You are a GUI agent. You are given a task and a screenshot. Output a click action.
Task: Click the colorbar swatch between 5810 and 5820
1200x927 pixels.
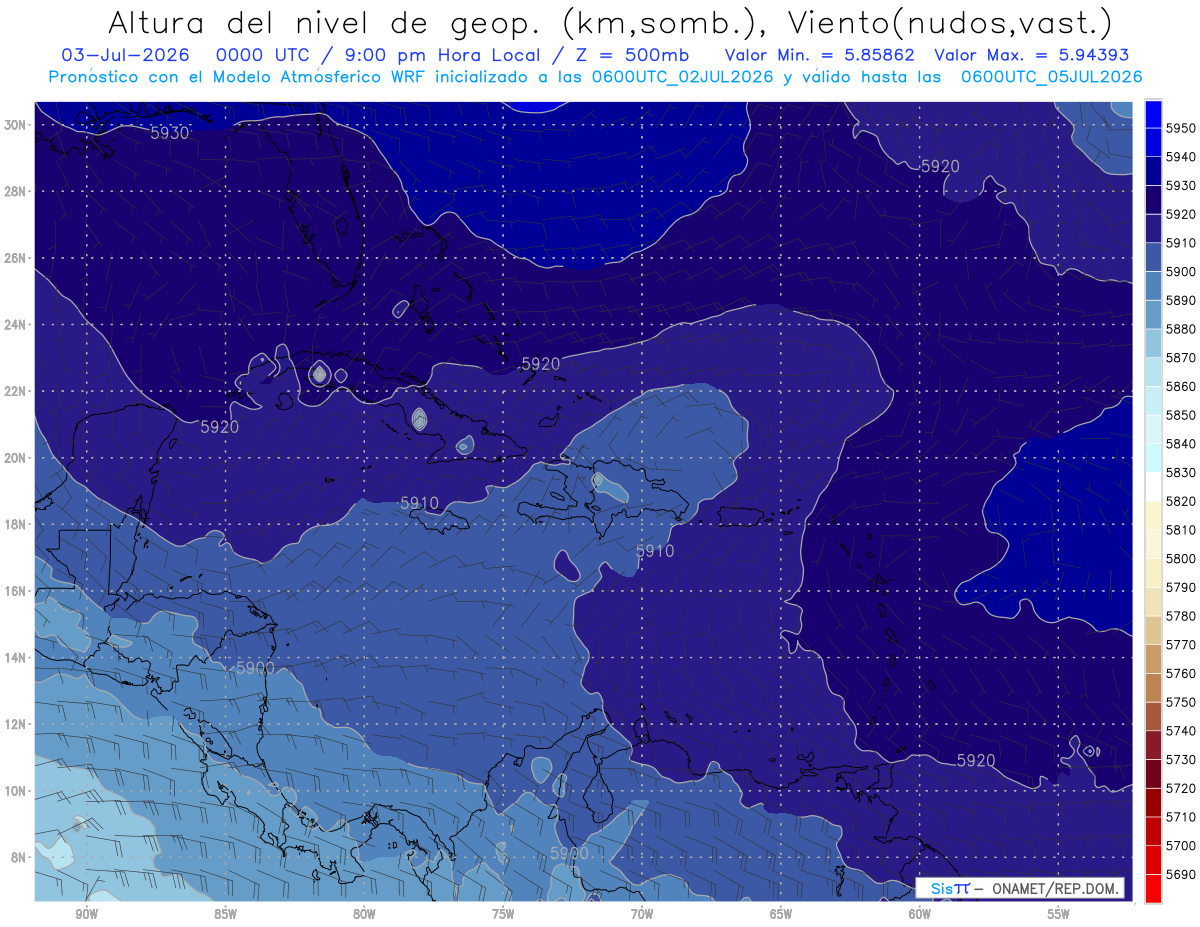pyautogui.click(x=1153, y=515)
